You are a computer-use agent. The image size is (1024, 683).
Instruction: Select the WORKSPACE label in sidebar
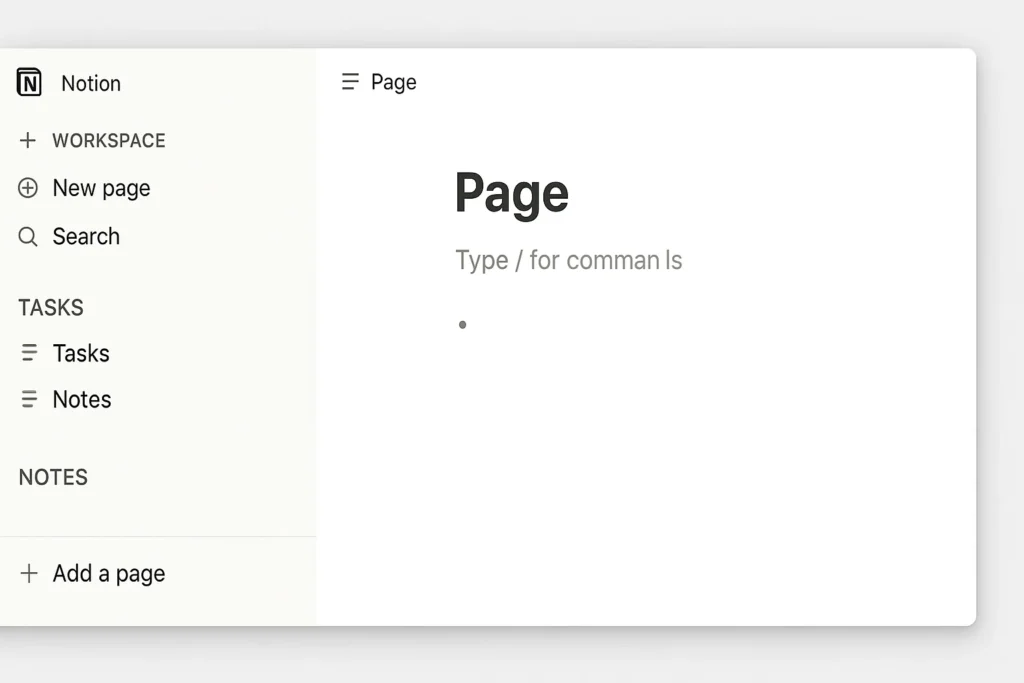109,141
